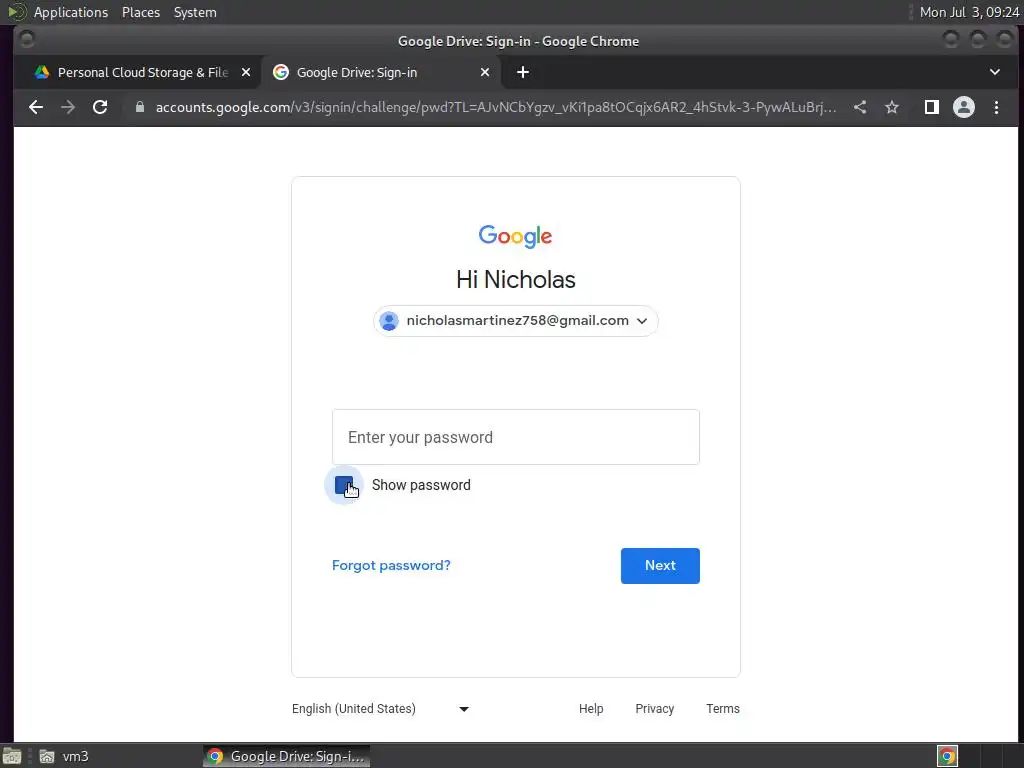Select the Google Drive: Sign-in taskbar button

pyautogui.click(x=287, y=756)
